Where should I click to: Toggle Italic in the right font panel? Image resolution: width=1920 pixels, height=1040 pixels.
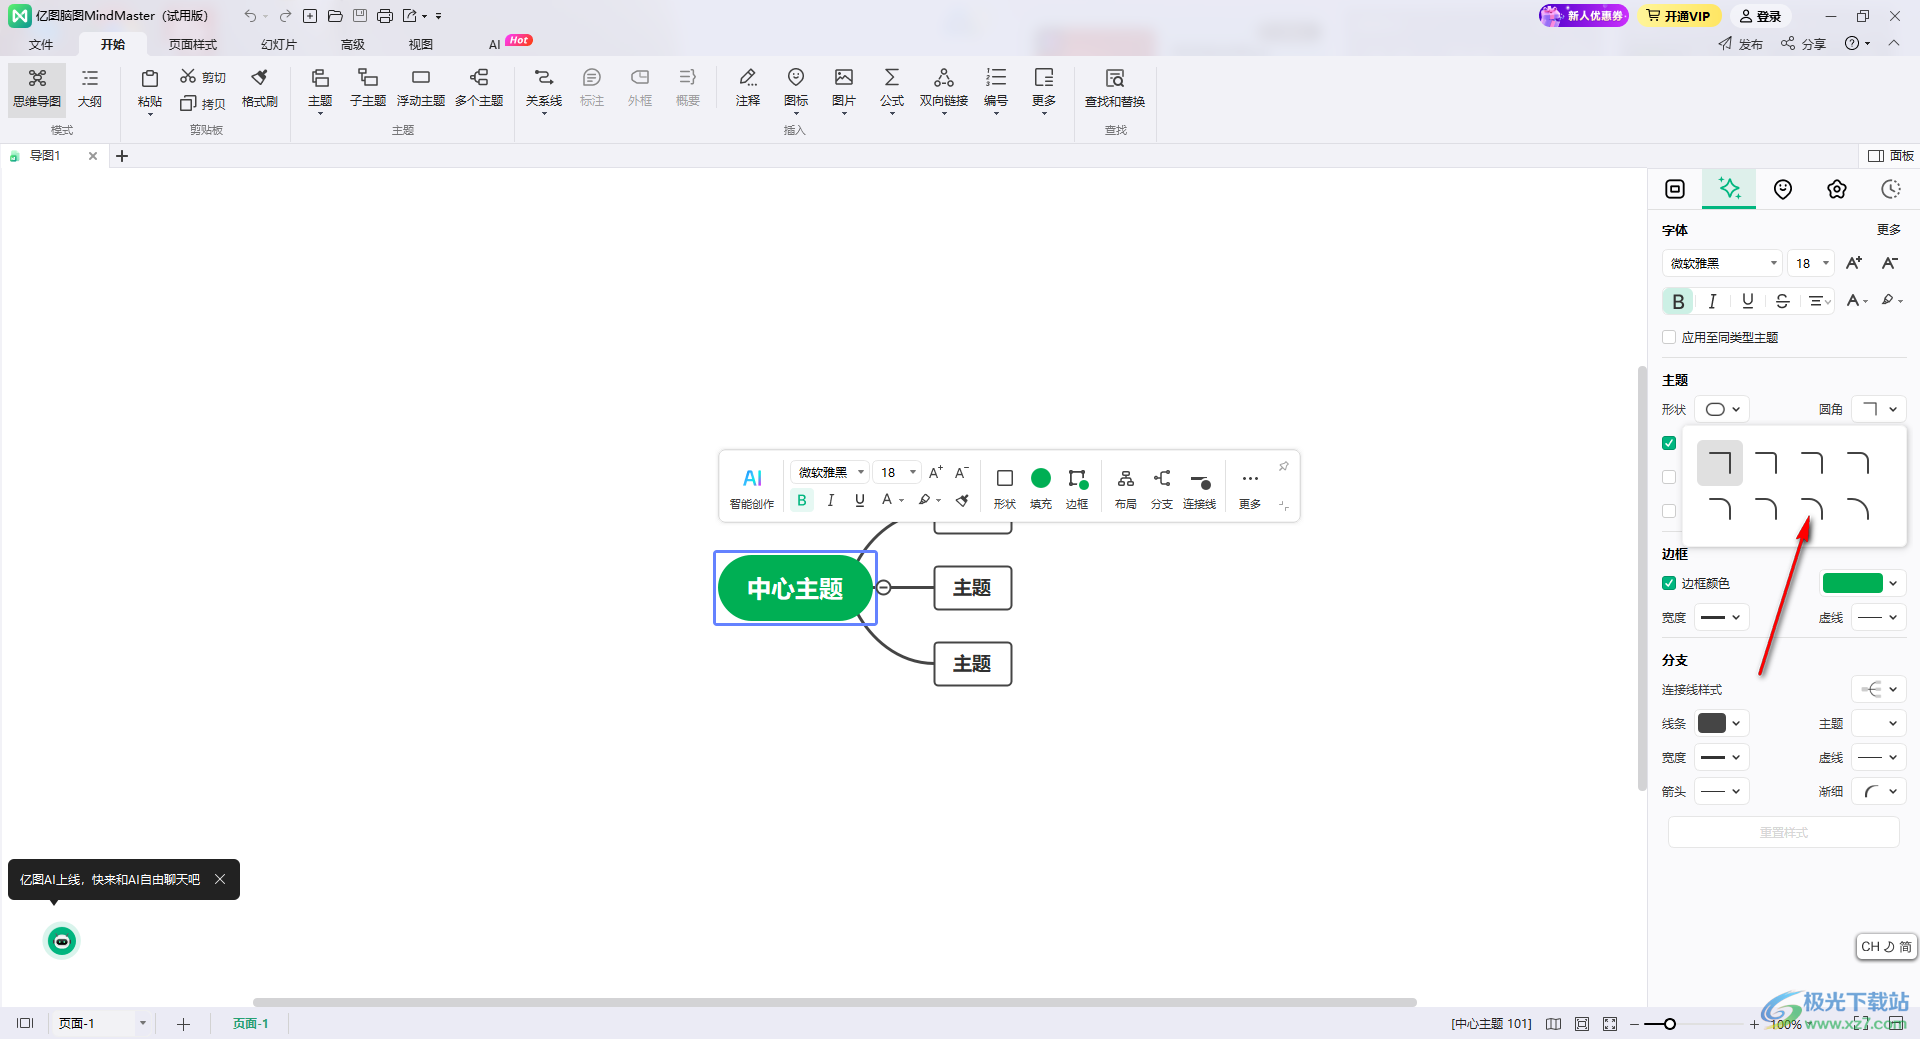coord(1713,301)
